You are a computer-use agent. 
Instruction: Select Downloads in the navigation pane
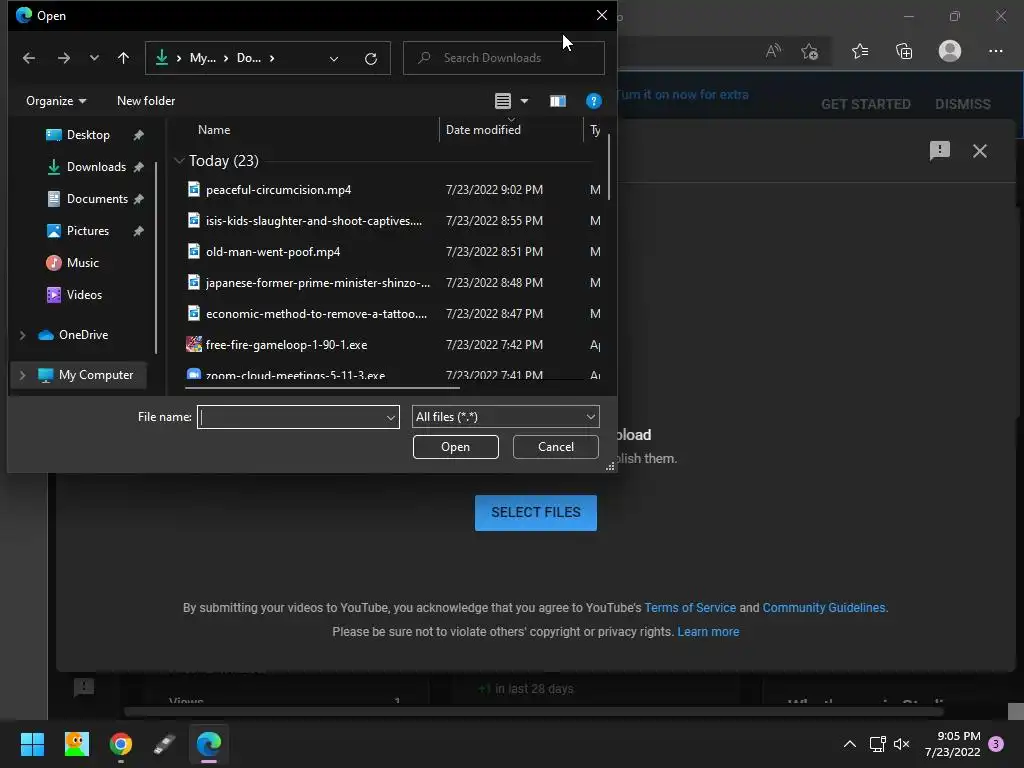pos(96,167)
